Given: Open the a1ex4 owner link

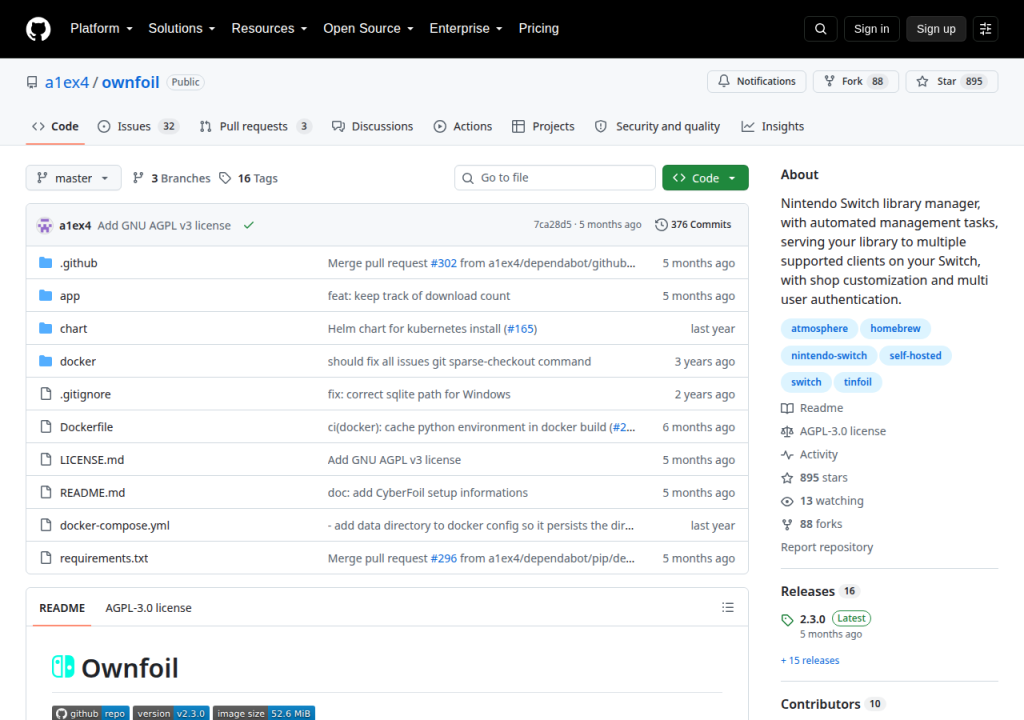Looking at the screenshot, I should (67, 82).
